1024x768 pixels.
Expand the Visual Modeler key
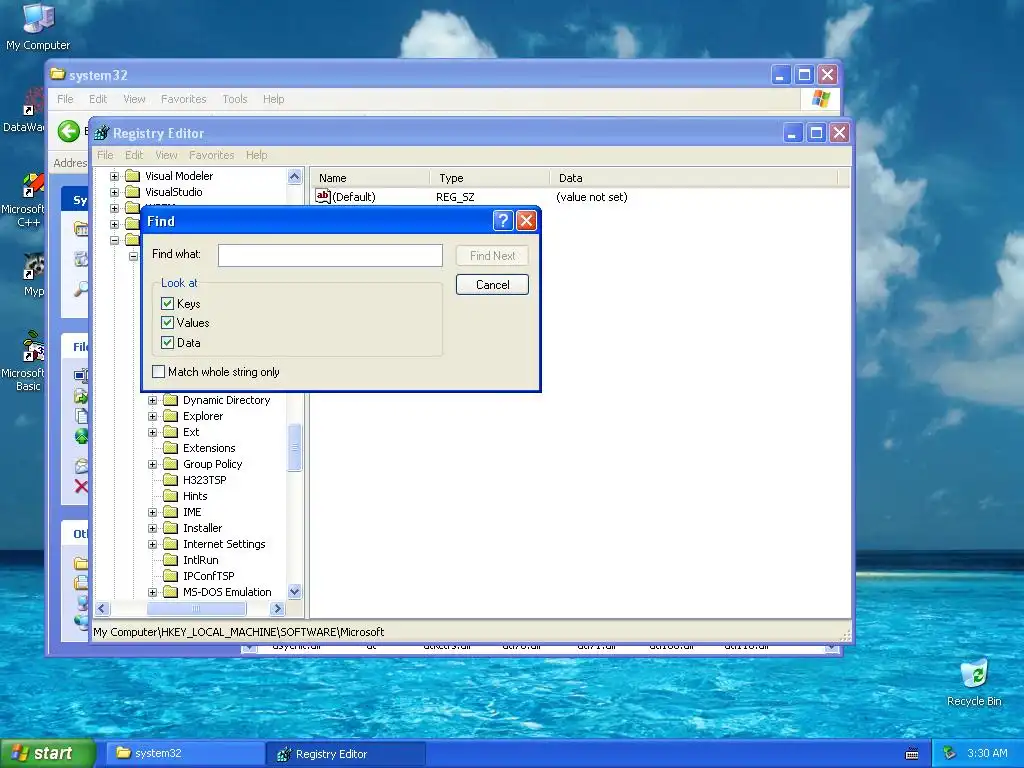[x=114, y=176]
